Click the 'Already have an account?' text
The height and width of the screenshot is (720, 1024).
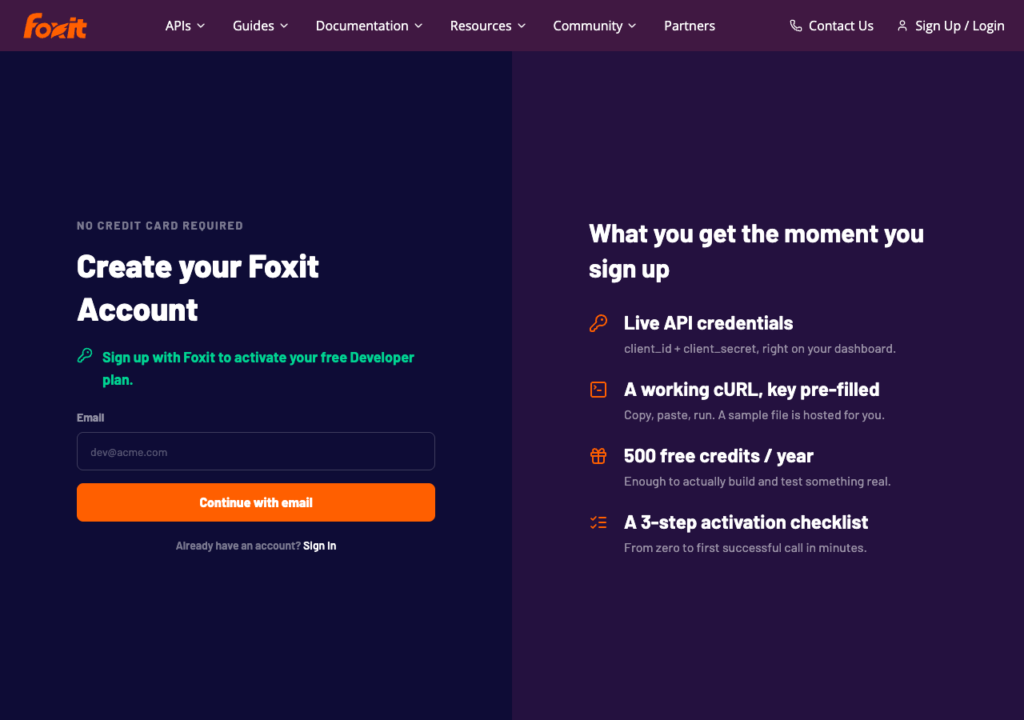(238, 546)
